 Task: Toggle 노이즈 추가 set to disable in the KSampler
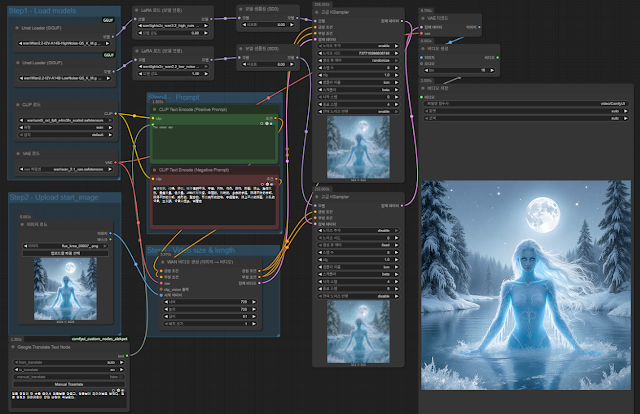pyautogui.click(x=358, y=231)
